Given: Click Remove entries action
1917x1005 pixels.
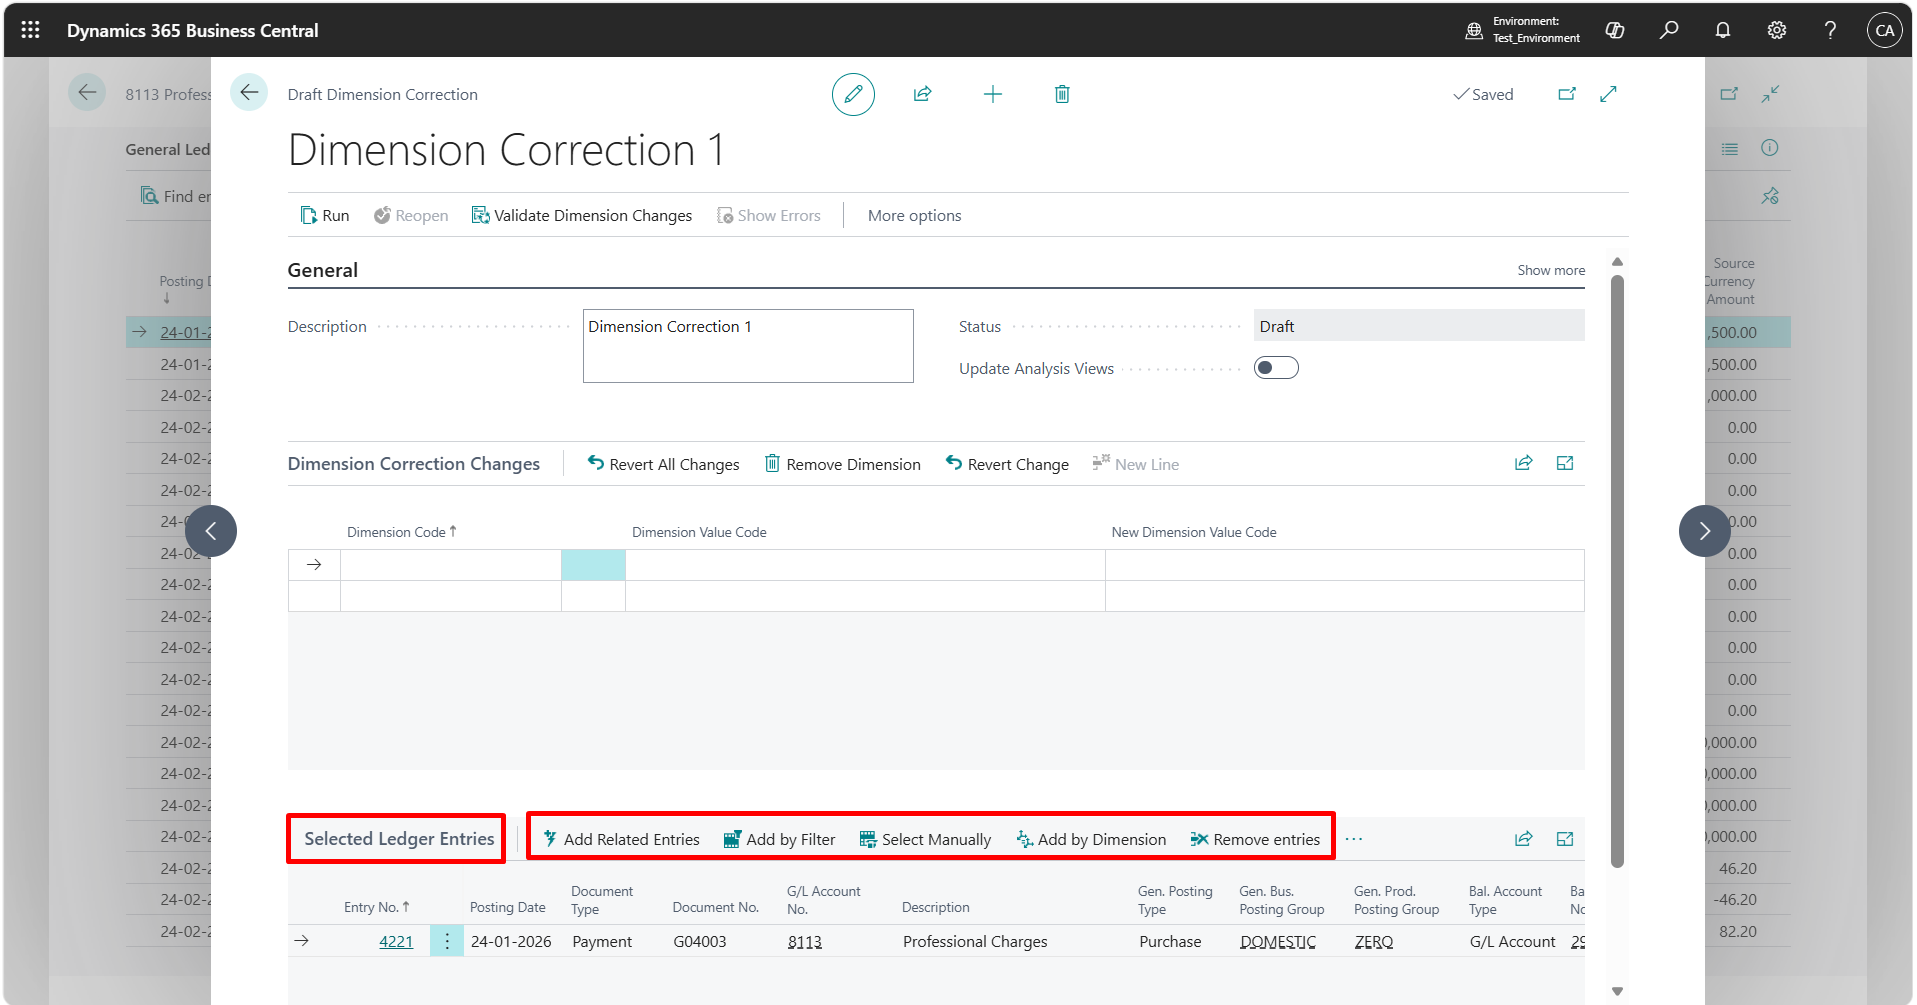Looking at the screenshot, I should point(1255,839).
